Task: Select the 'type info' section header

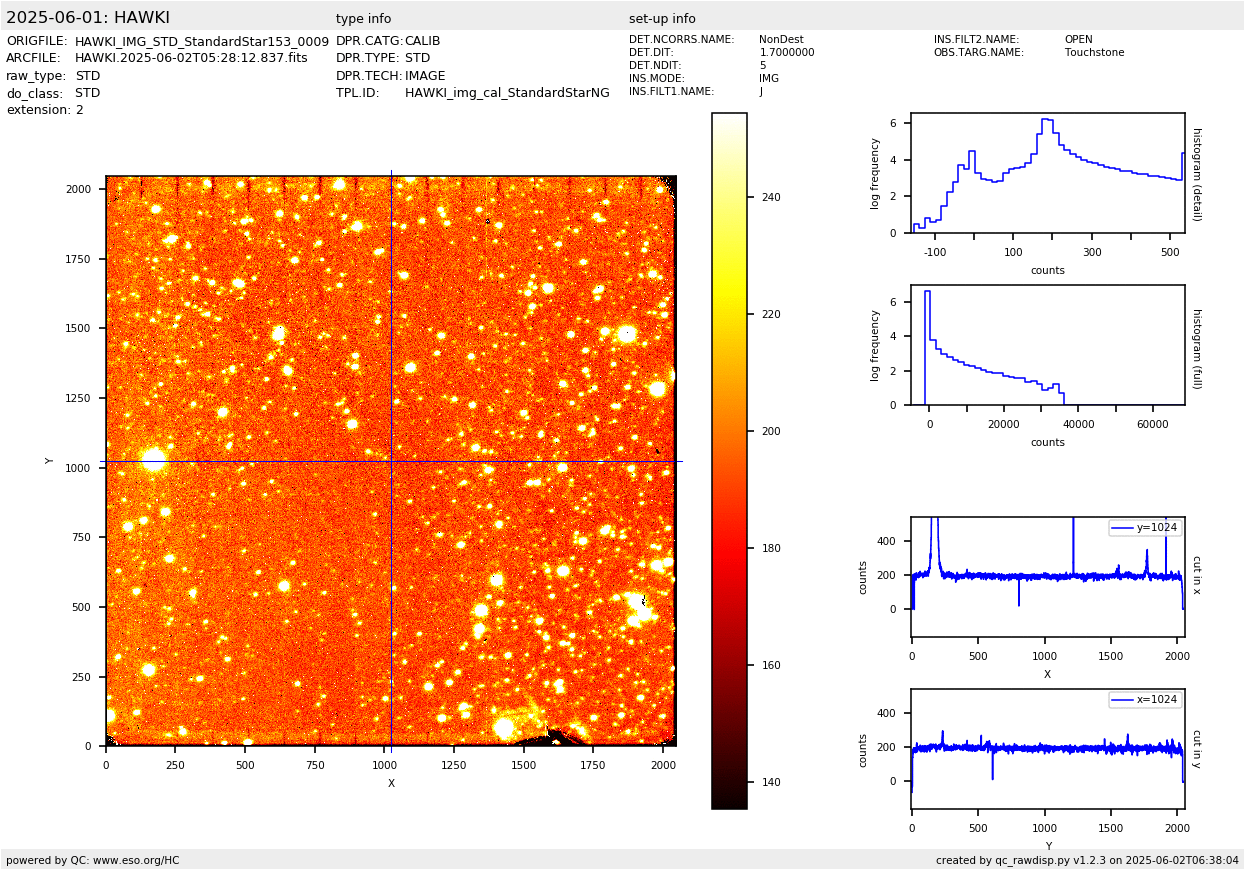Action: (x=363, y=19)
